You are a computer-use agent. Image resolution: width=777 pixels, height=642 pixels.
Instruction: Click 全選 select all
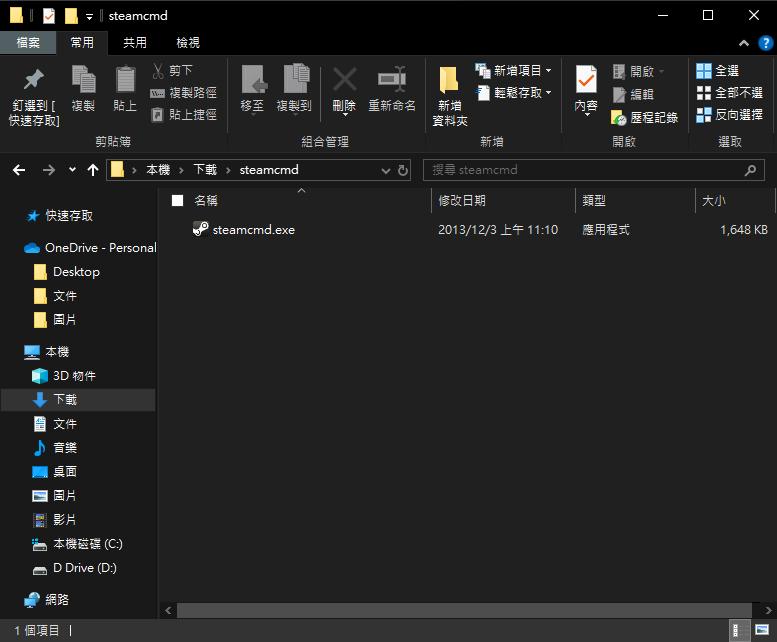pos(717,71)
